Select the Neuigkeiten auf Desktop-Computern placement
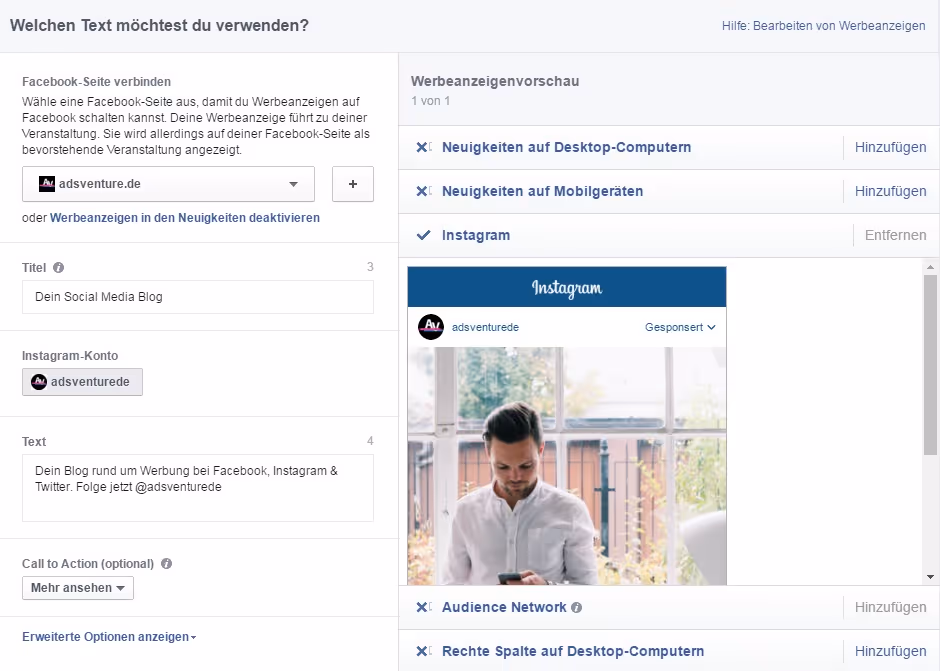Image resolution: width=940 pixels, height=671 pixels. pyautogui.click(x=567, y=148)
